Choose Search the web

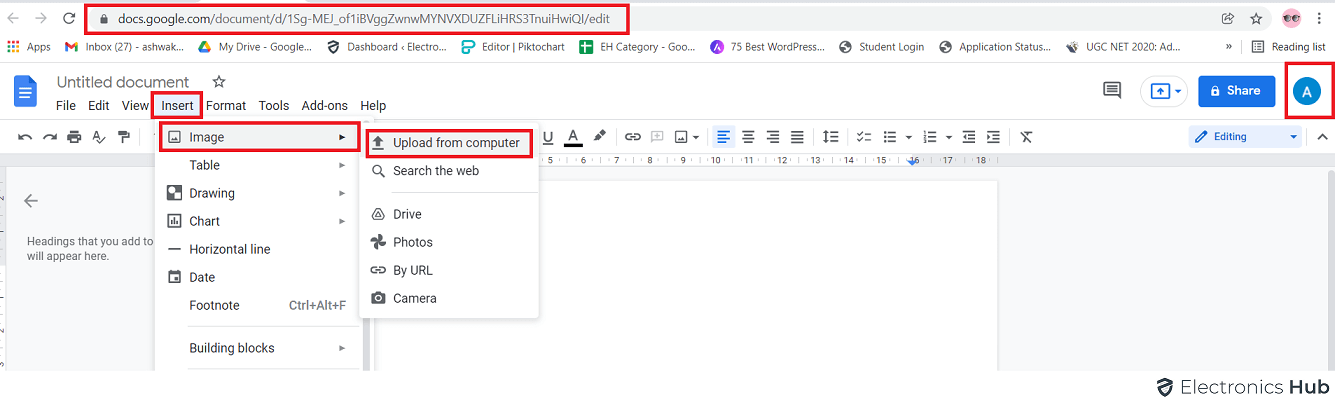pyautogui.click(x=449, y=171)
